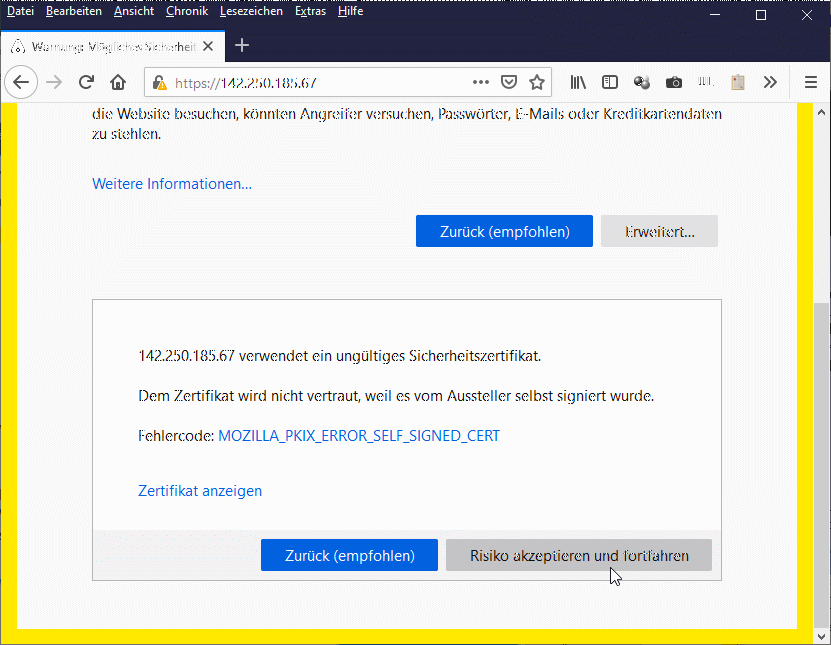Image resolution: width=831 pixels, height=645 pixels.
Task: Open the Library bookmarks icon
Action: (578, 82)
